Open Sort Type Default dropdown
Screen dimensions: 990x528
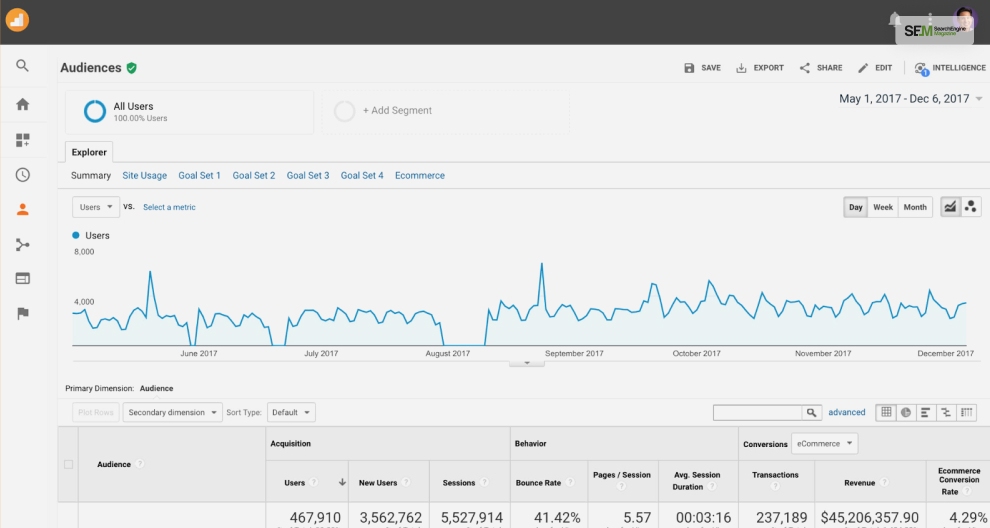tap(291, 412)
